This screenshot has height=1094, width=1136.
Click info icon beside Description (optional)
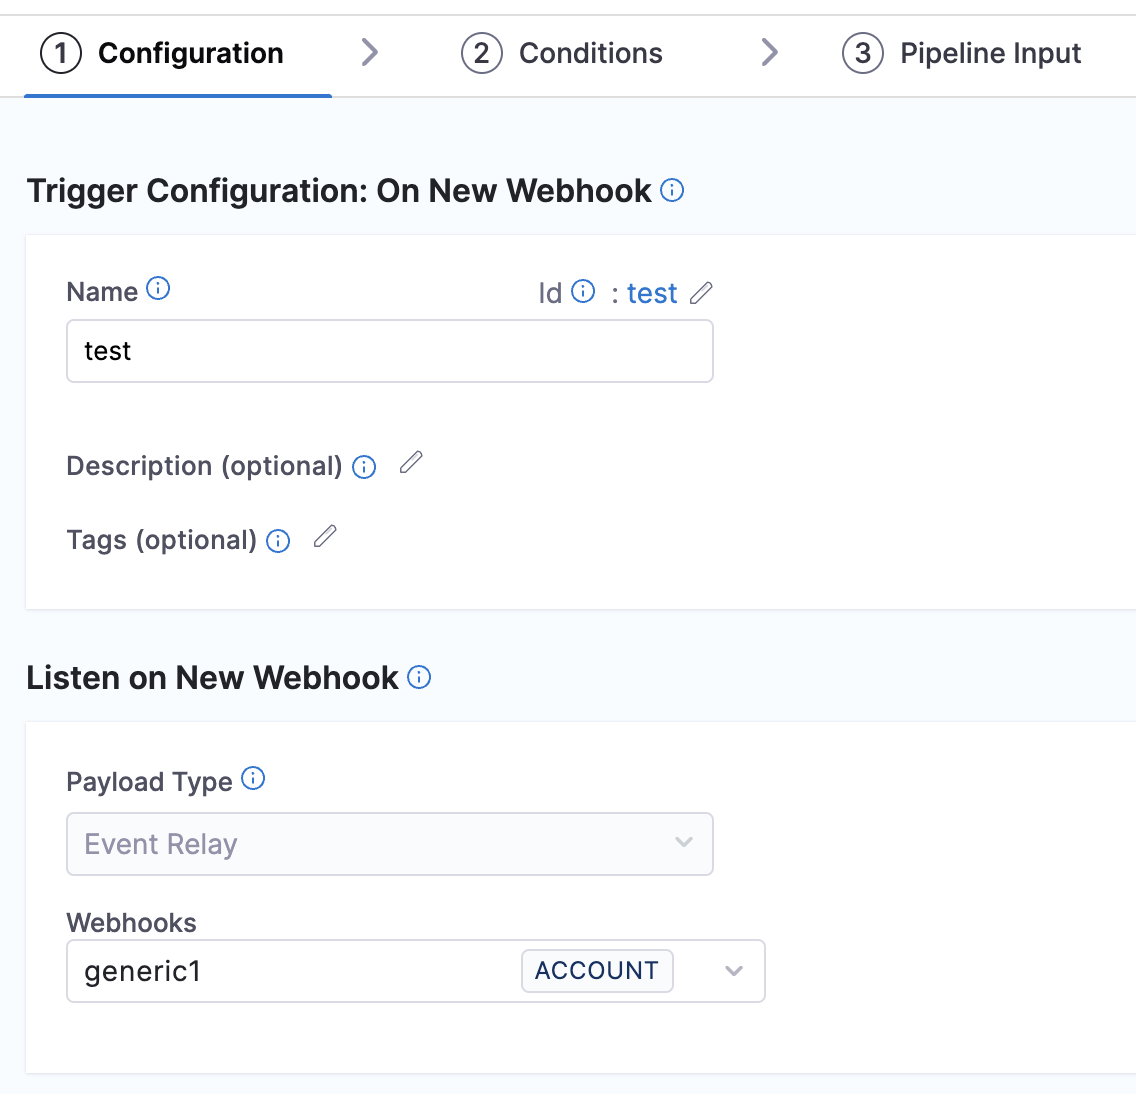[x=365, y=467]
